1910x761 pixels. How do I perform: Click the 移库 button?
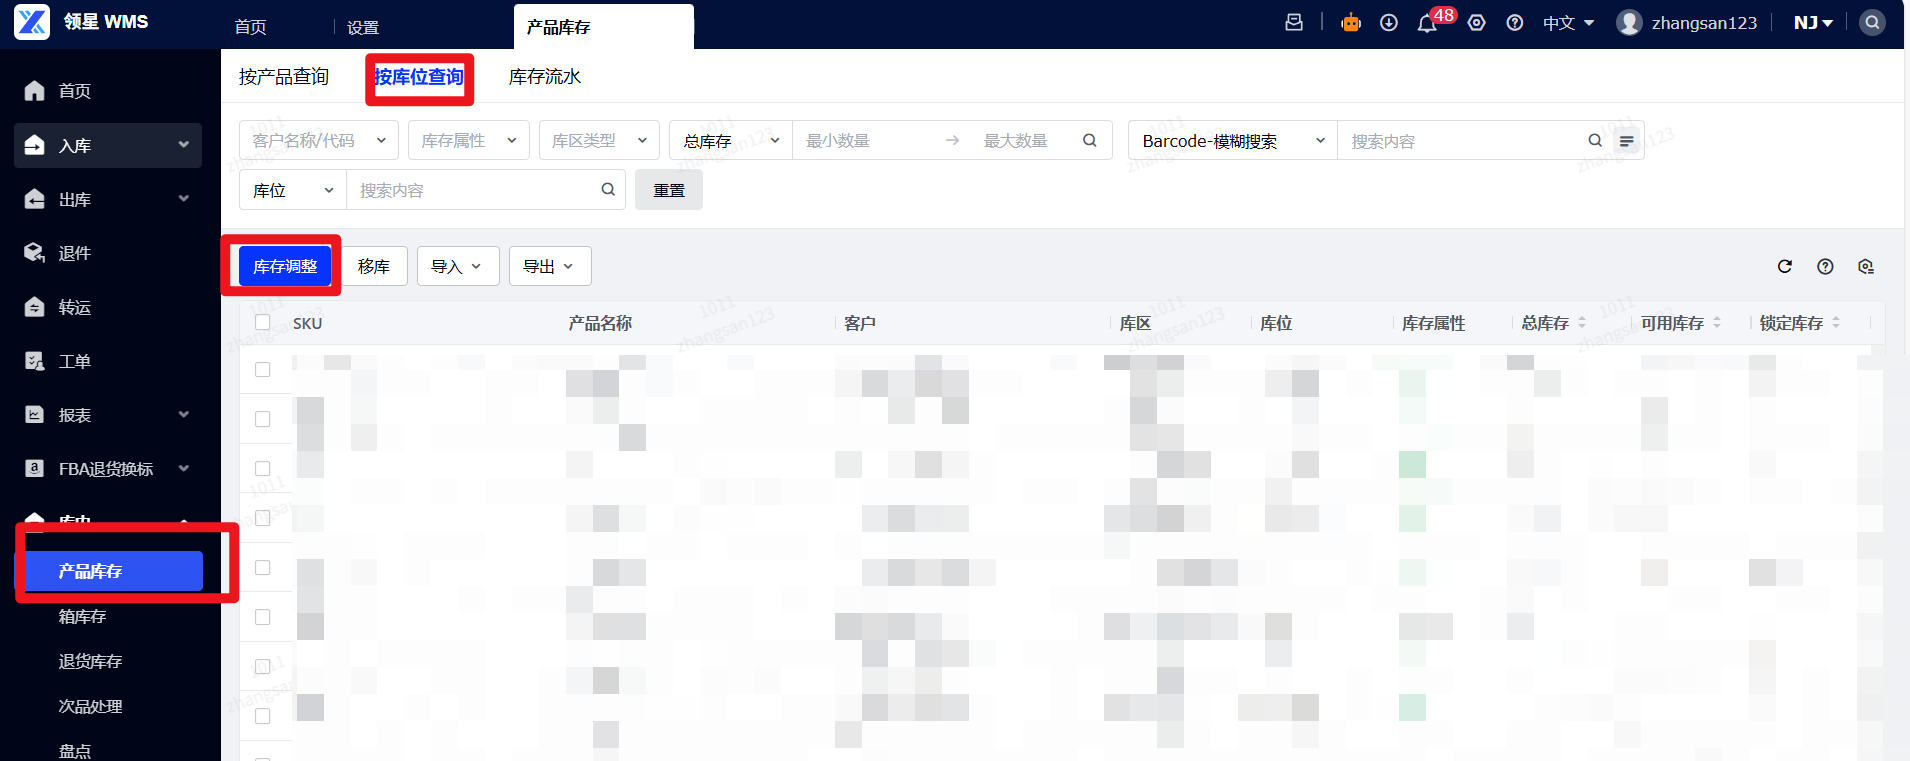[374, 266]
